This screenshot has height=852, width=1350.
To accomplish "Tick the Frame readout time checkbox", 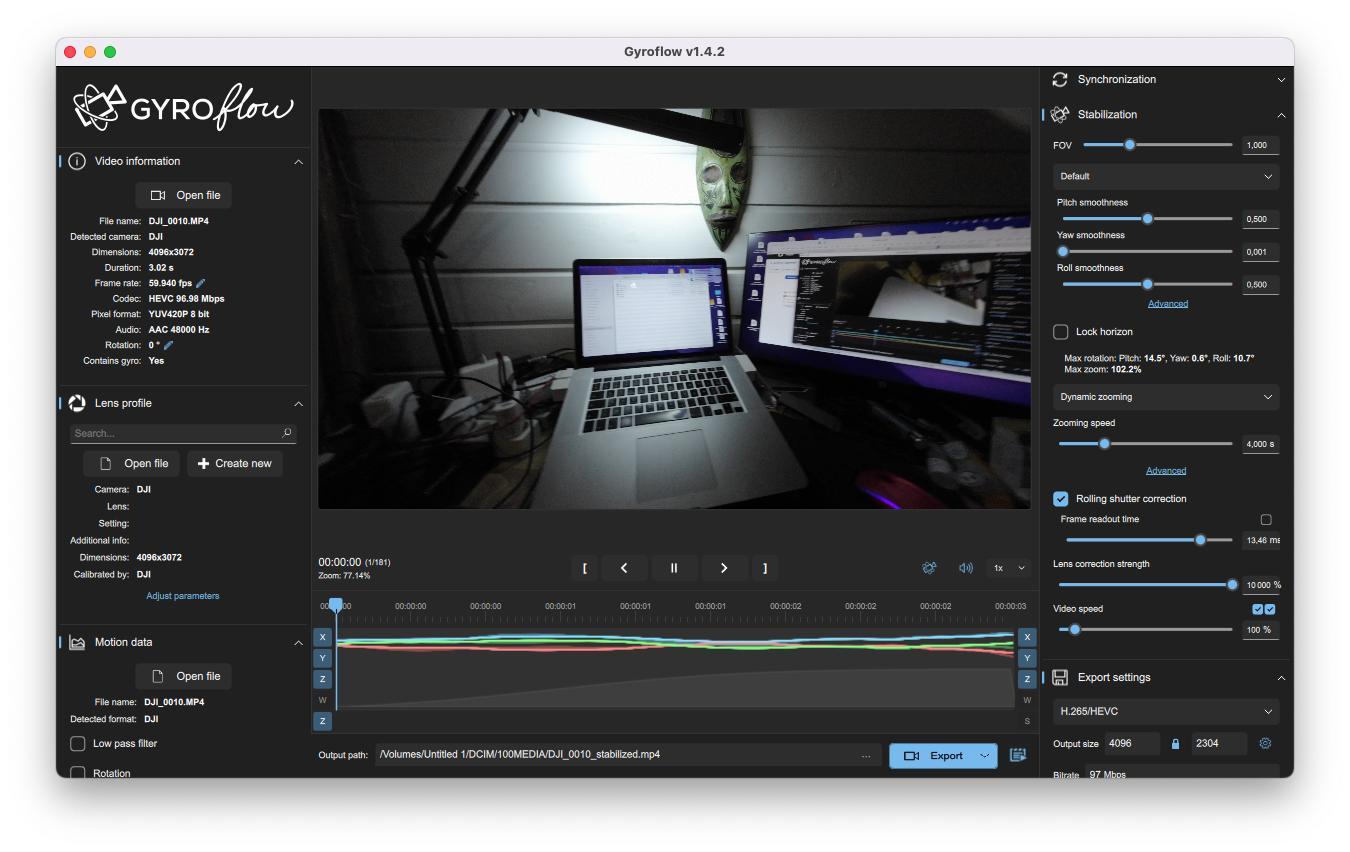I will coord(1266,519).
